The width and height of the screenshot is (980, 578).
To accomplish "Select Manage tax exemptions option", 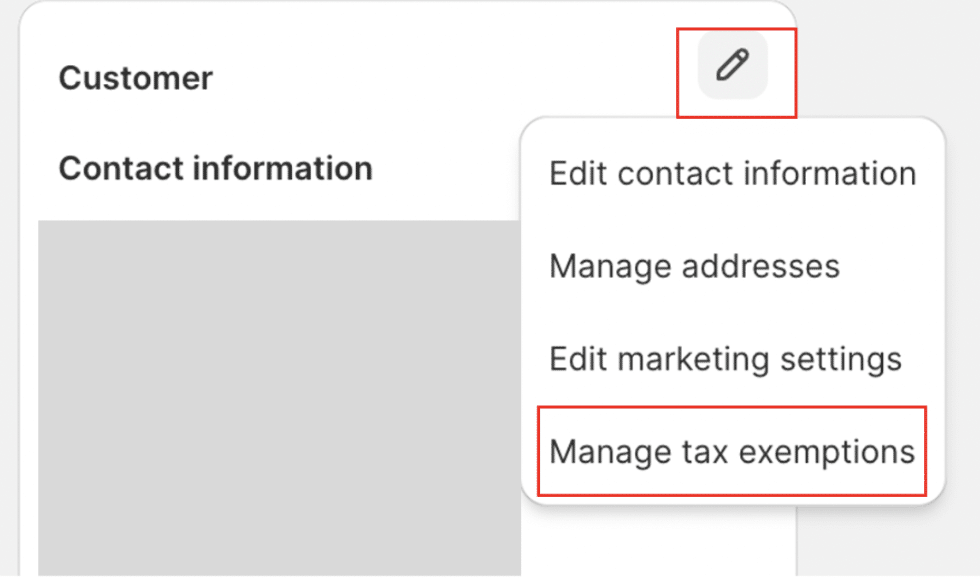I will click(x=732, y=452).
